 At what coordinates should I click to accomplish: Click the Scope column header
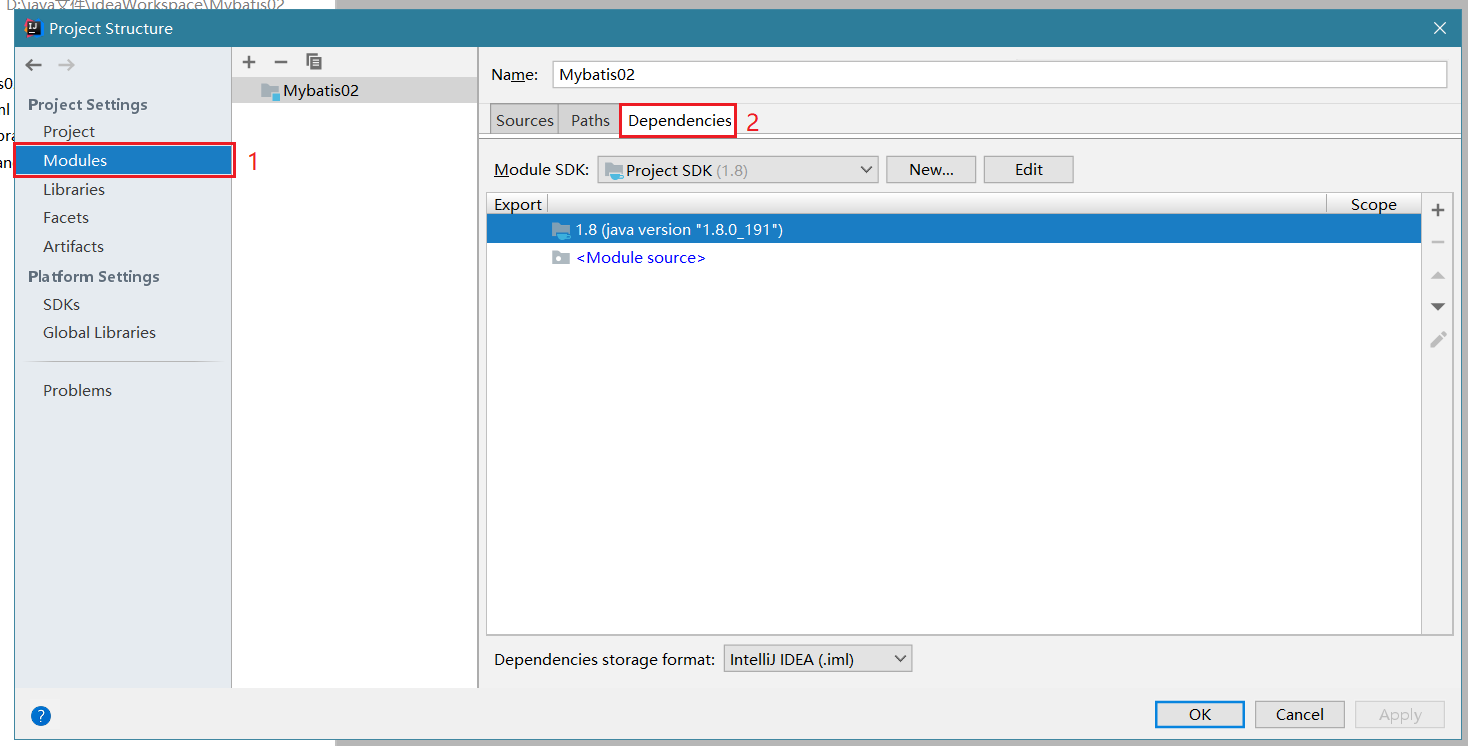(1374, 204)
